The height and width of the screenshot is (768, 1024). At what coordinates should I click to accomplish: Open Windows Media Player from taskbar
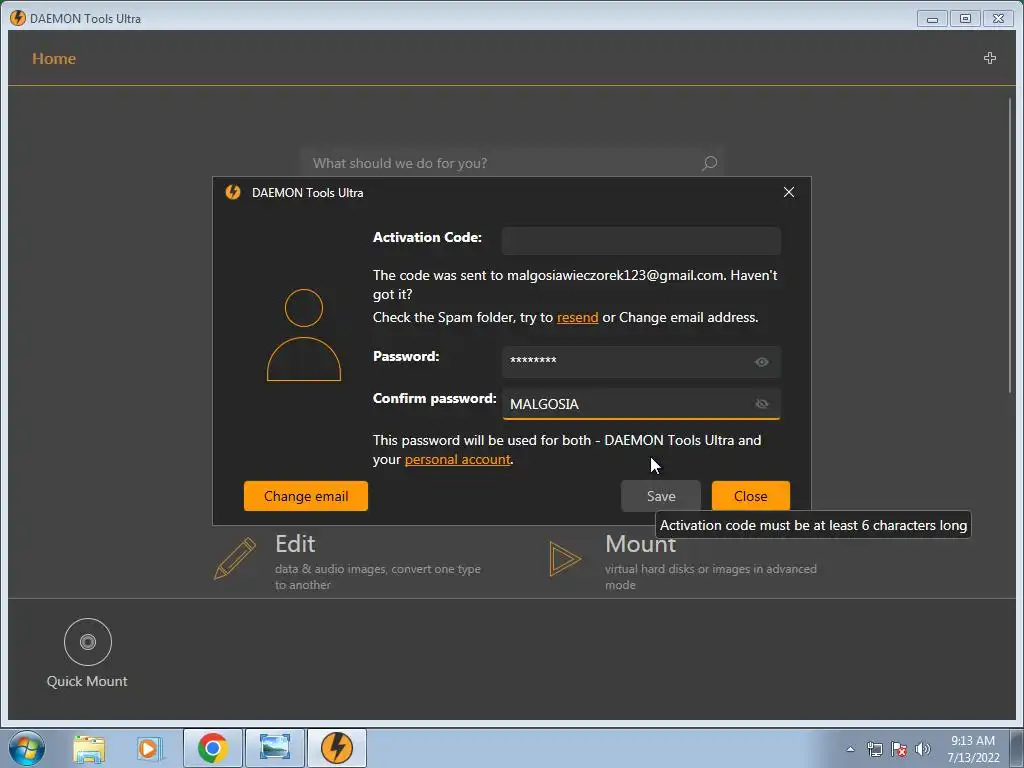149,748
